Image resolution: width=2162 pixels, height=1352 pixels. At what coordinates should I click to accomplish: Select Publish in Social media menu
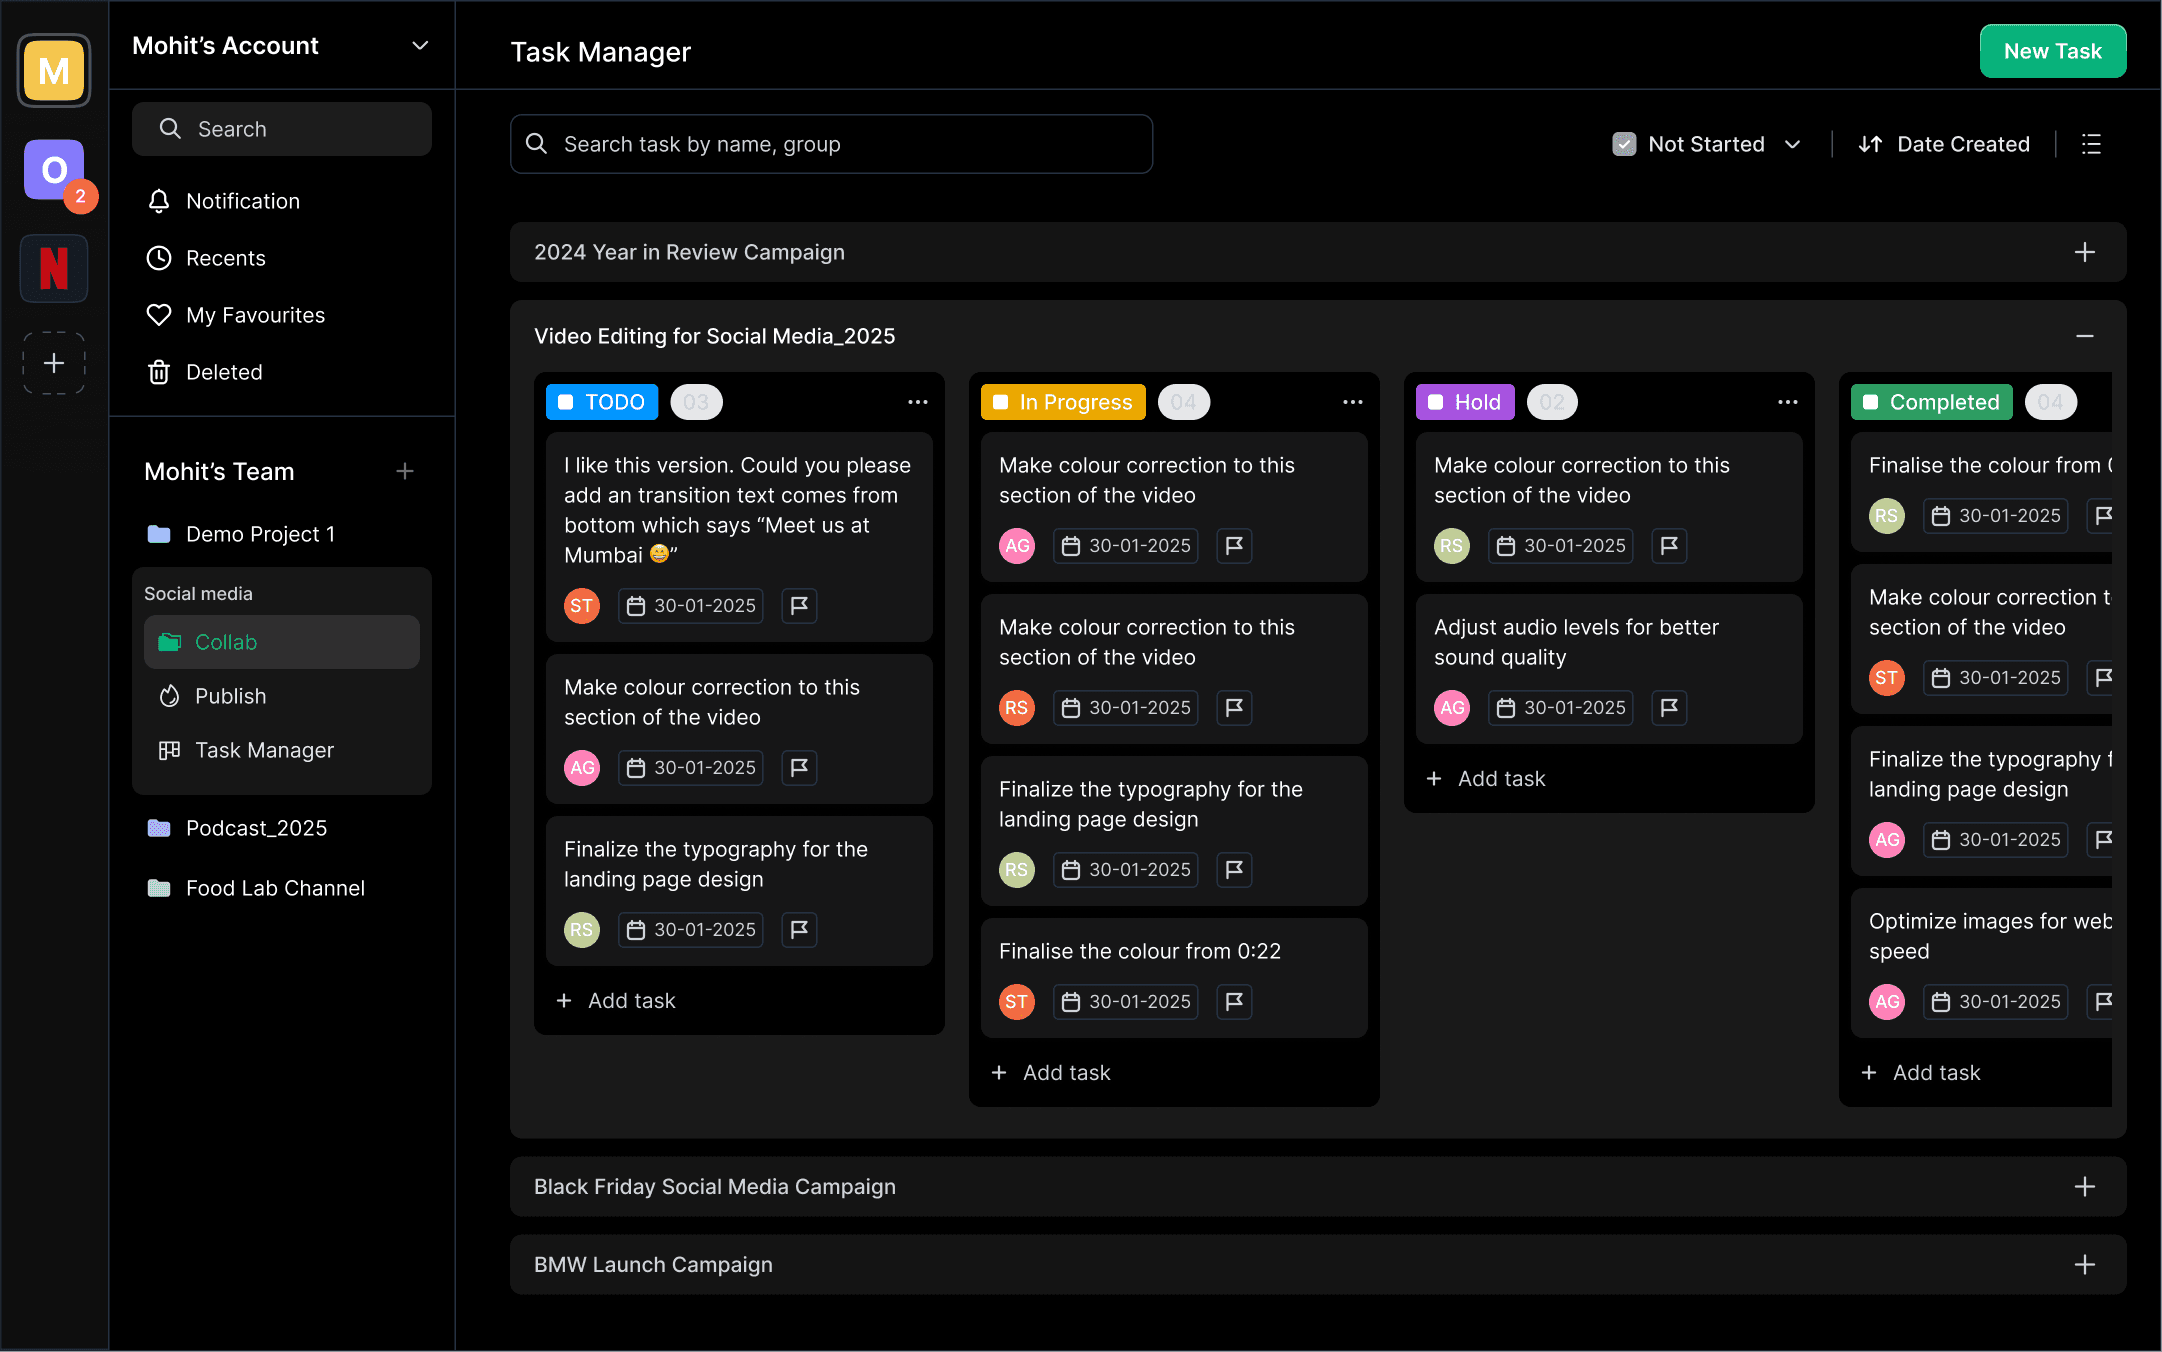tap(230, 696)
